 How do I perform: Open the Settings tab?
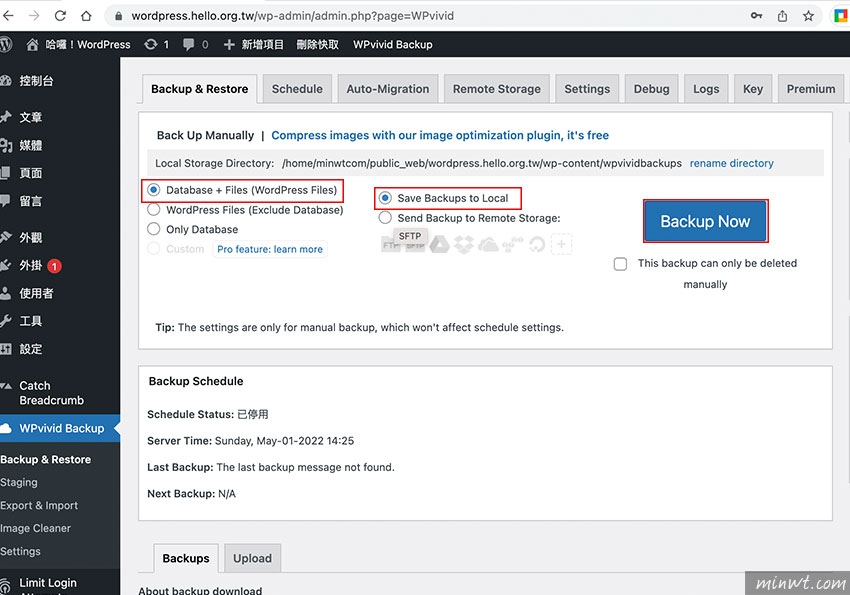(x=587, y=89)
